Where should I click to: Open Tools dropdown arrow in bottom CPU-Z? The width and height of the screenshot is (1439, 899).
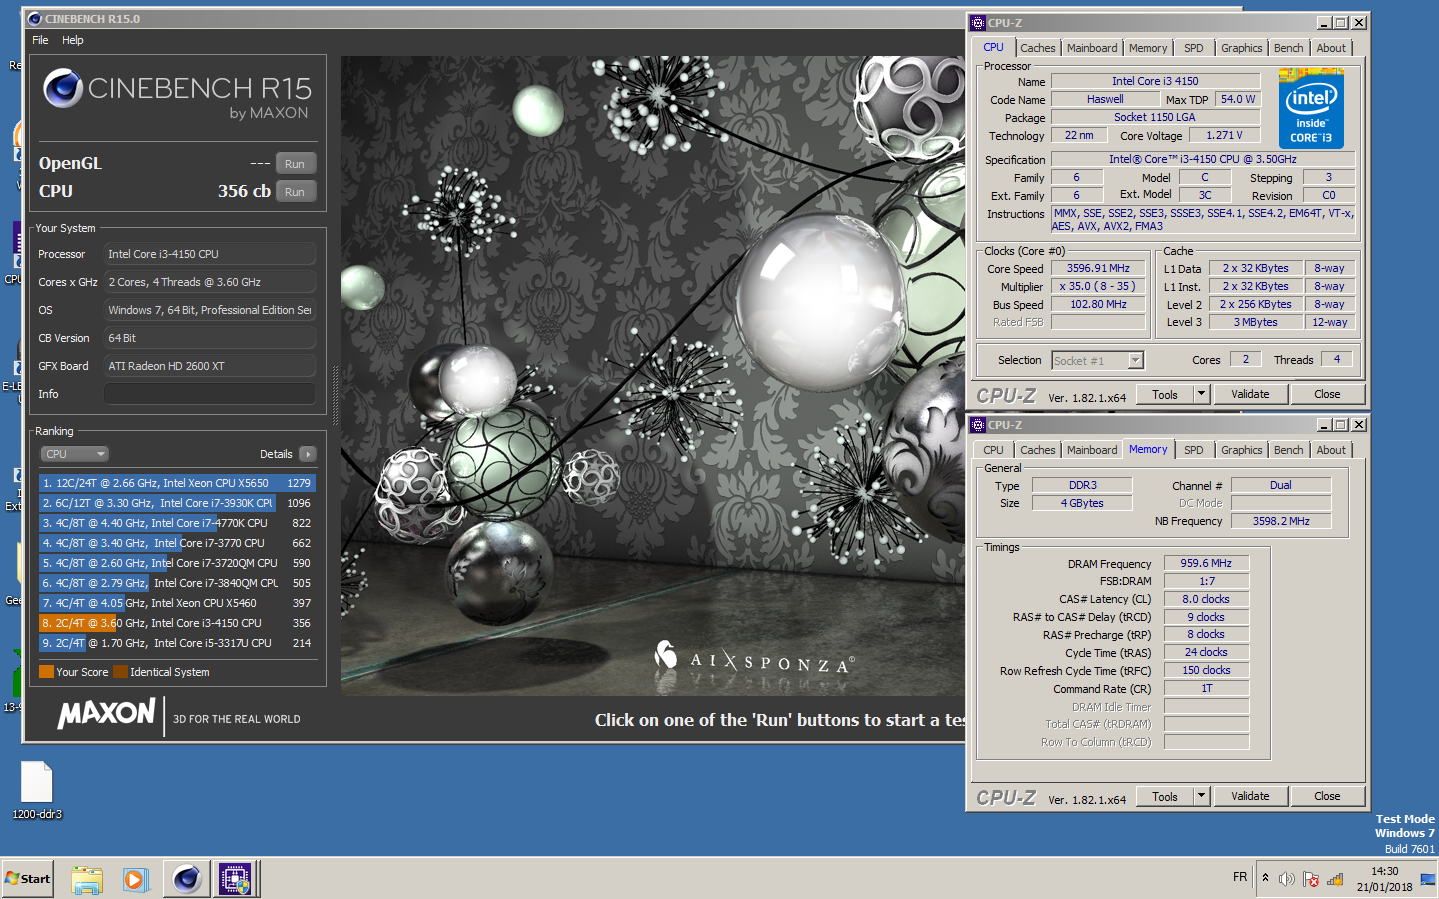[x=1202, y=797]
